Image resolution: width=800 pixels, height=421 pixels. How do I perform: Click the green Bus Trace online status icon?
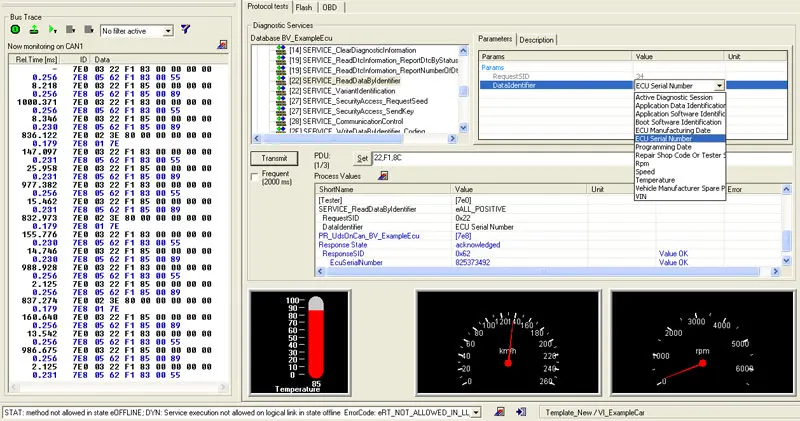pos(15,30)
